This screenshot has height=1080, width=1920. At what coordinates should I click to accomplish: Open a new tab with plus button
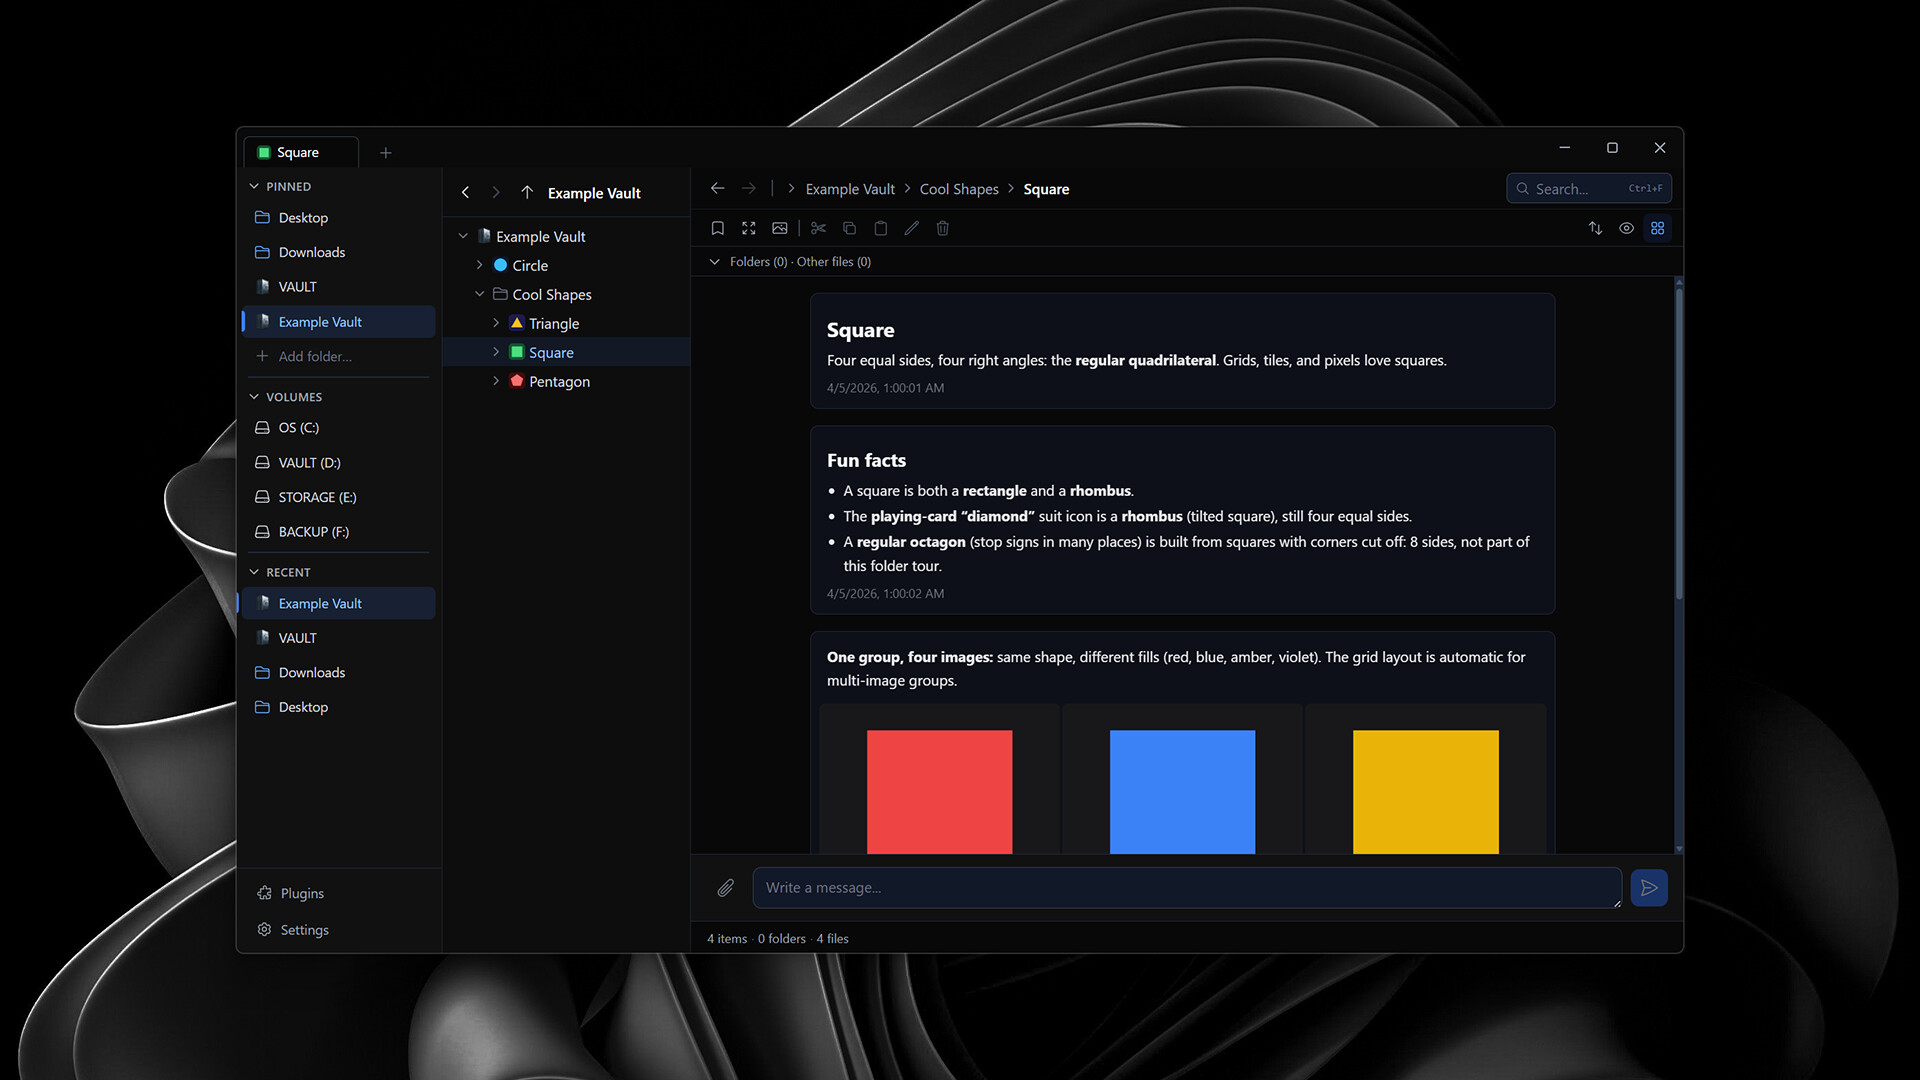386,153
